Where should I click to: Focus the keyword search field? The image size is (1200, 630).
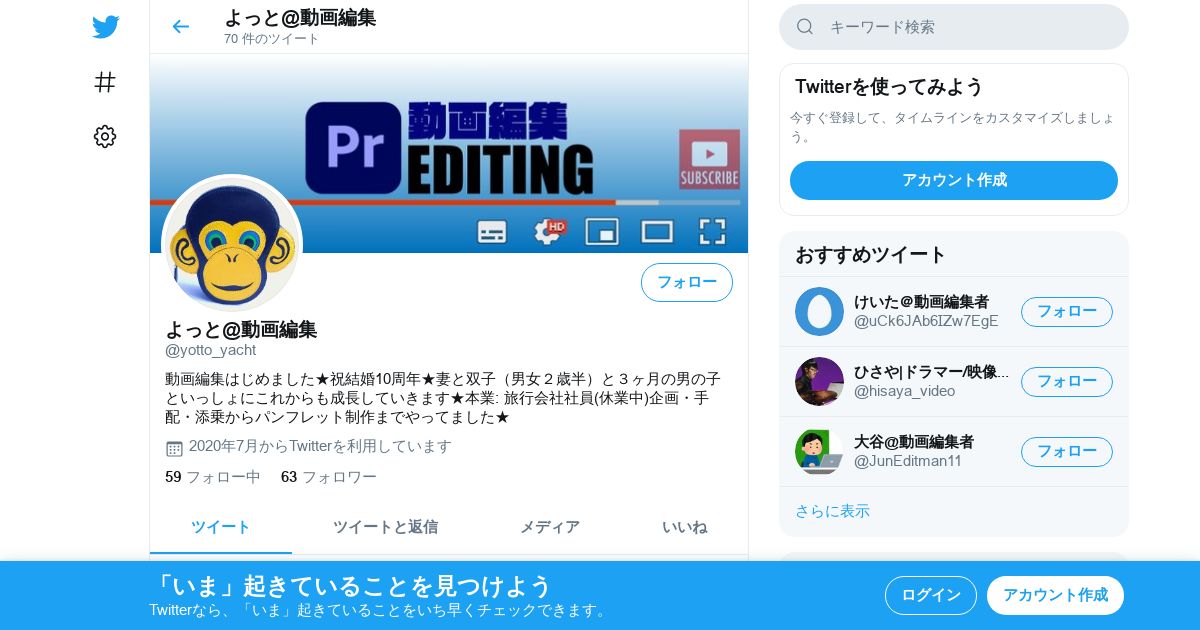click(954, 27)
